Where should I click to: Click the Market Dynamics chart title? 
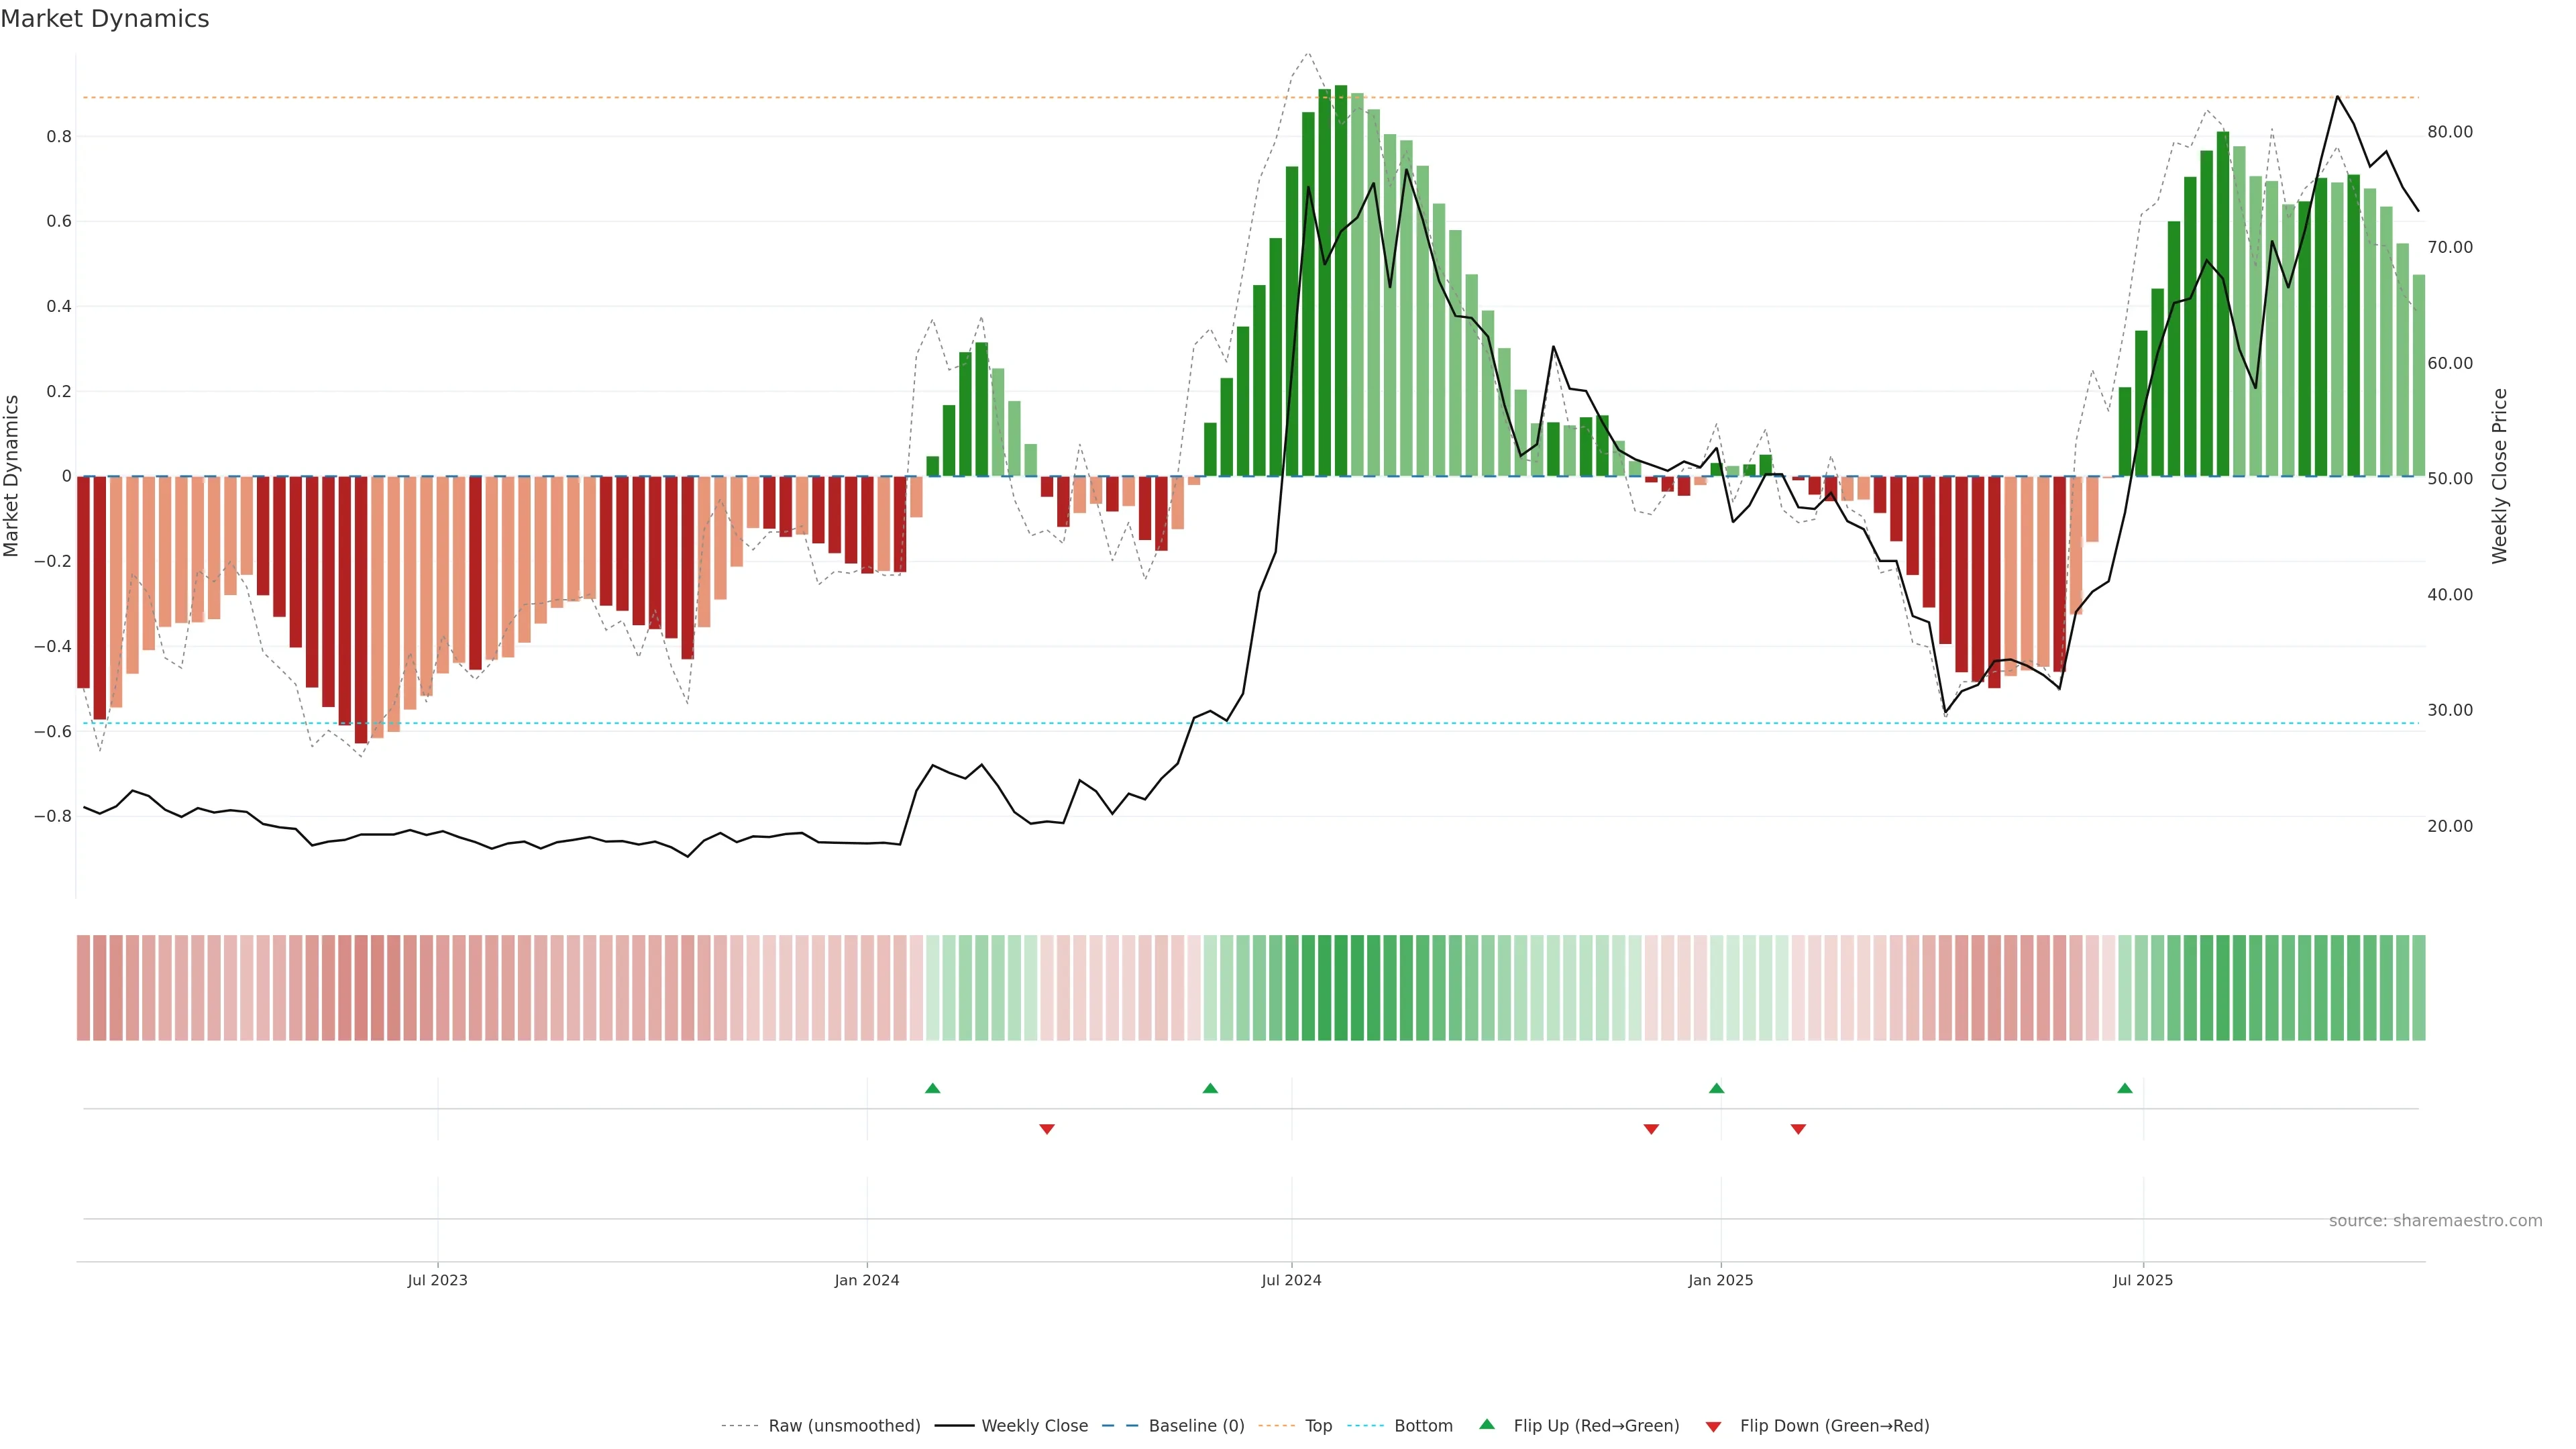point(105,19)
